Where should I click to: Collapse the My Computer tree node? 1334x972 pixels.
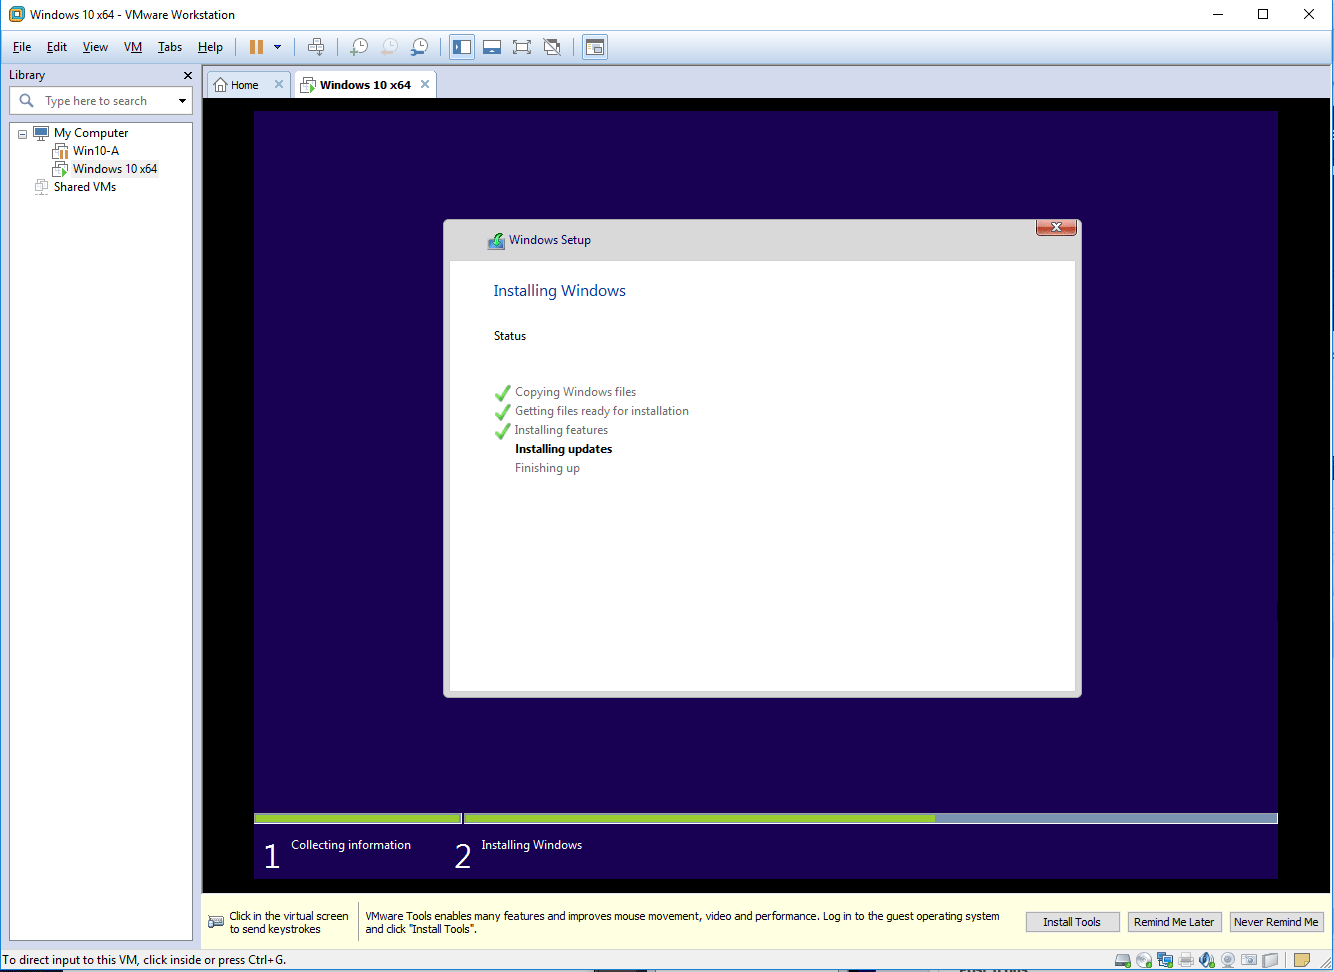[22, 134]
